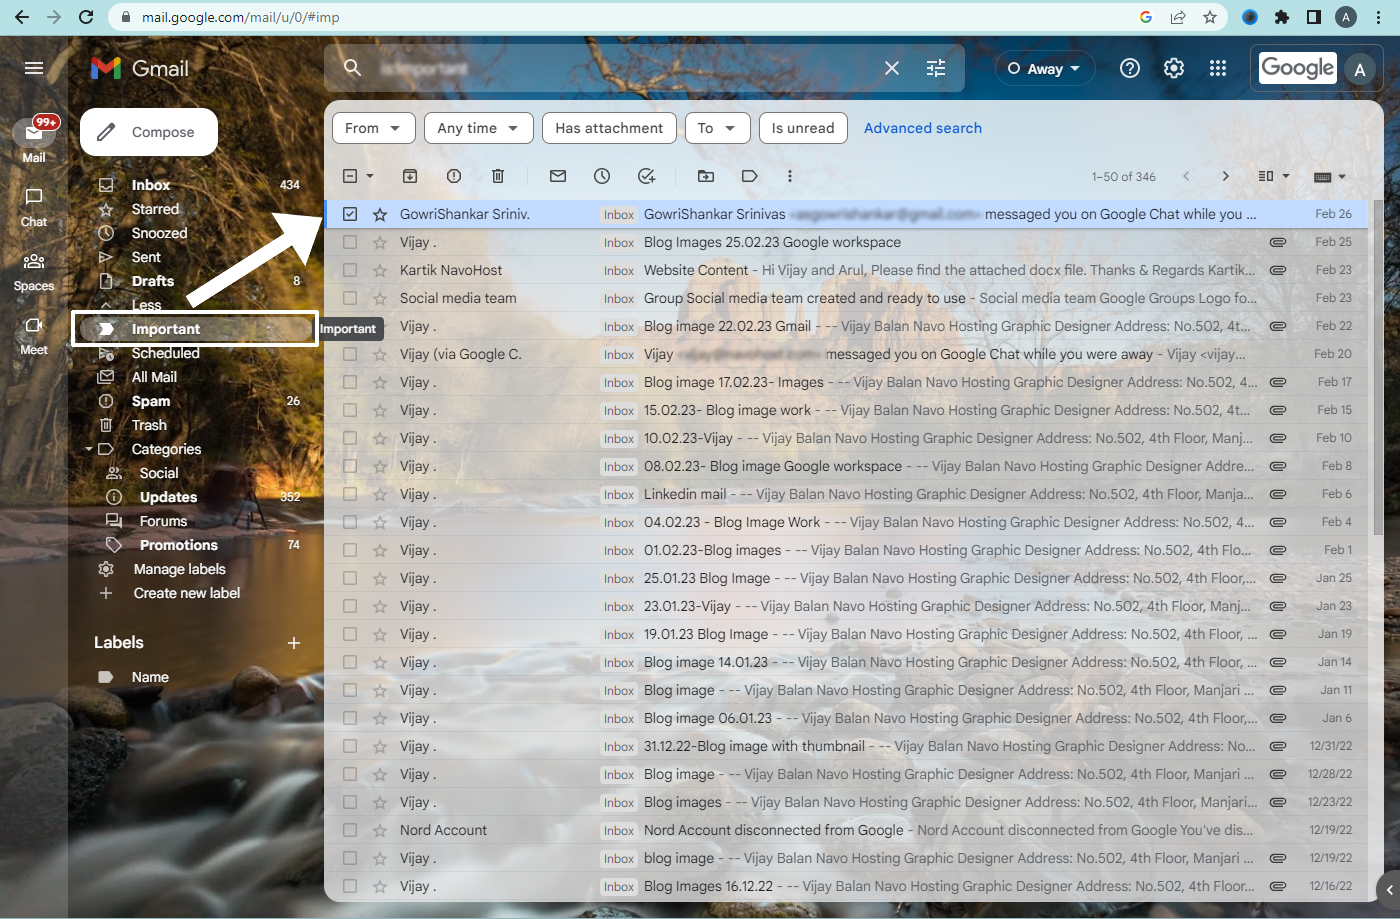This screenshot has height=919, width=1400.
Task: Star the Nord Account email
Action: click(x=380, y=830)
